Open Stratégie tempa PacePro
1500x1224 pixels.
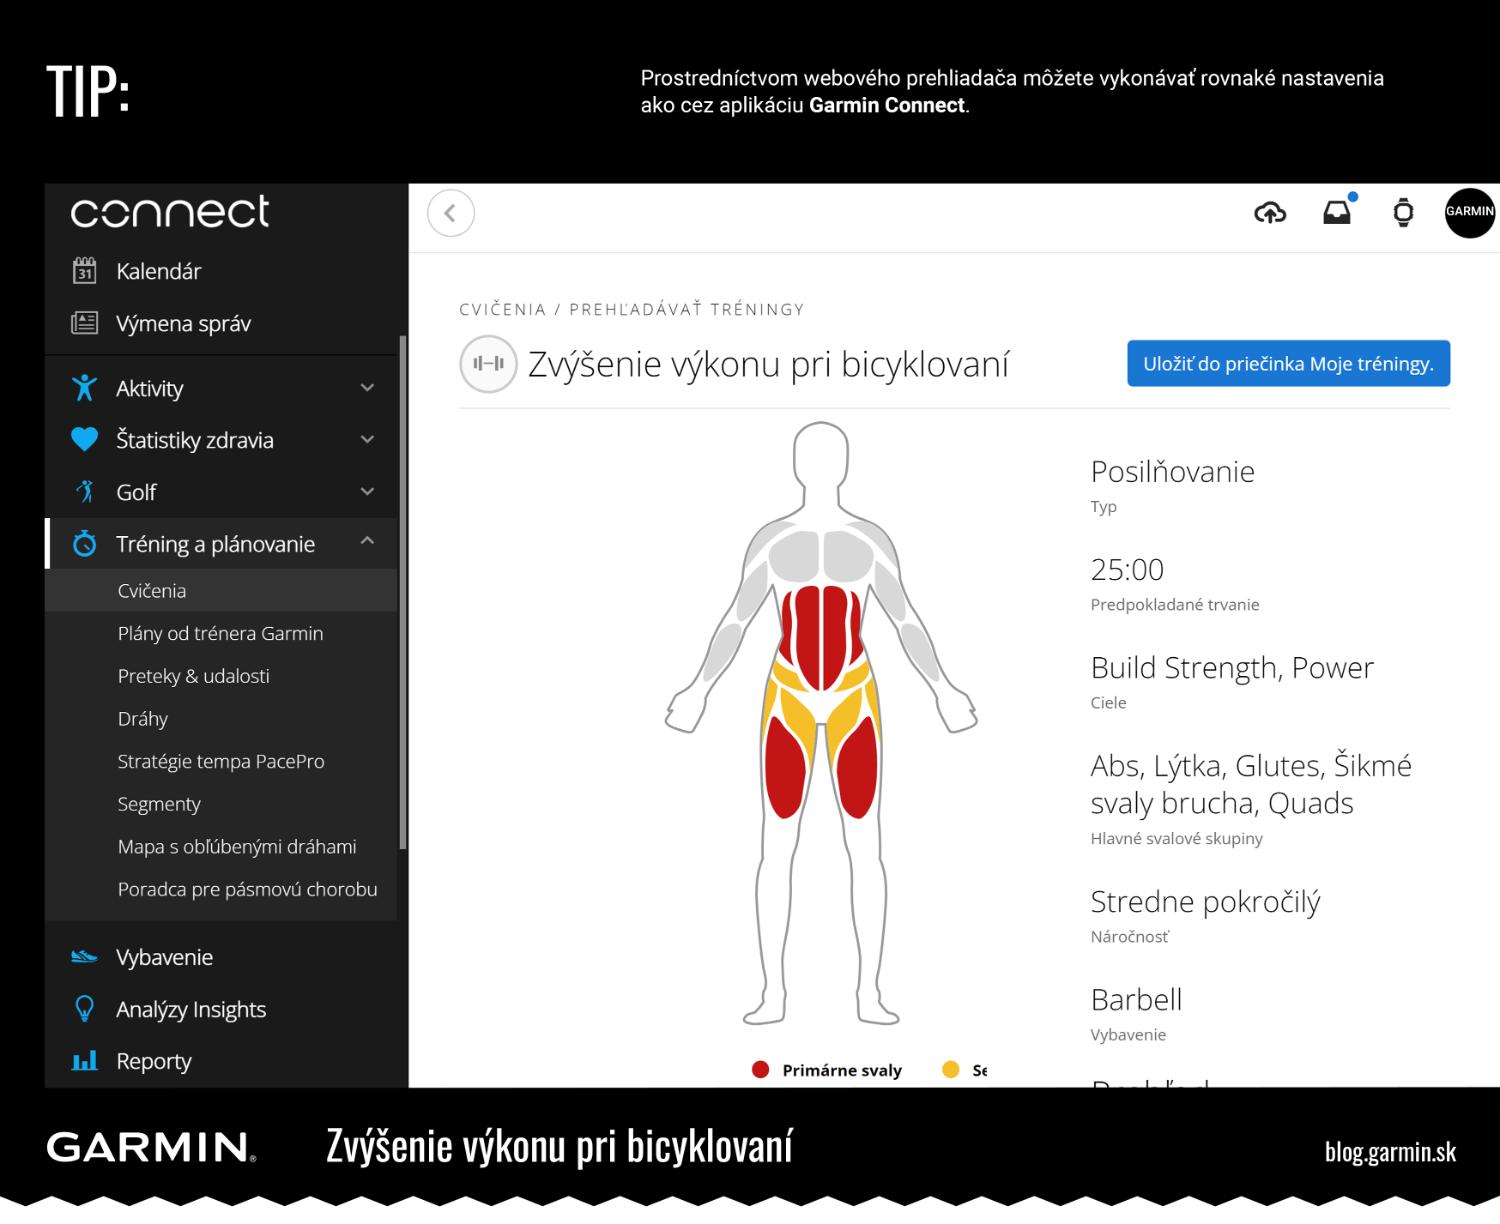[x=221, y=761]
